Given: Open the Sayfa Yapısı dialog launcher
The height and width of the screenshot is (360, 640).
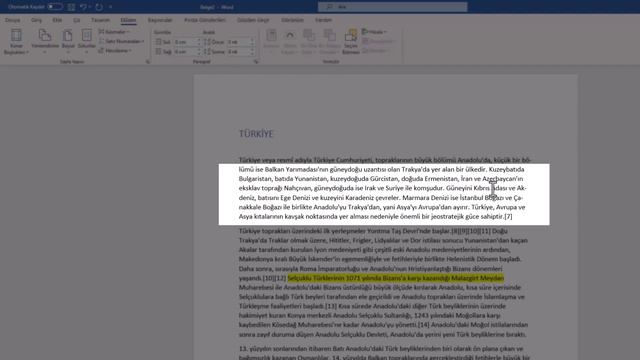Looking at the screenshot, I should [x=148, y=62].
